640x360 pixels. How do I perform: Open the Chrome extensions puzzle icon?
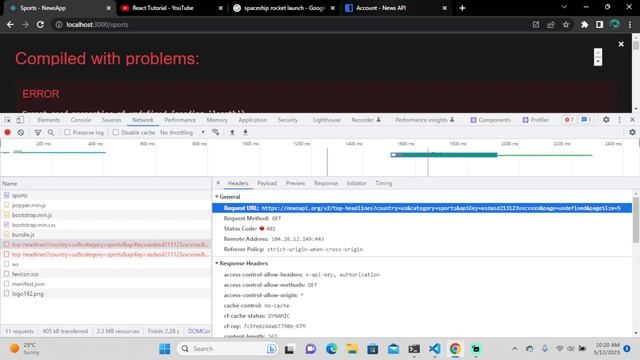pyautogui.click(x=584, y=24)
